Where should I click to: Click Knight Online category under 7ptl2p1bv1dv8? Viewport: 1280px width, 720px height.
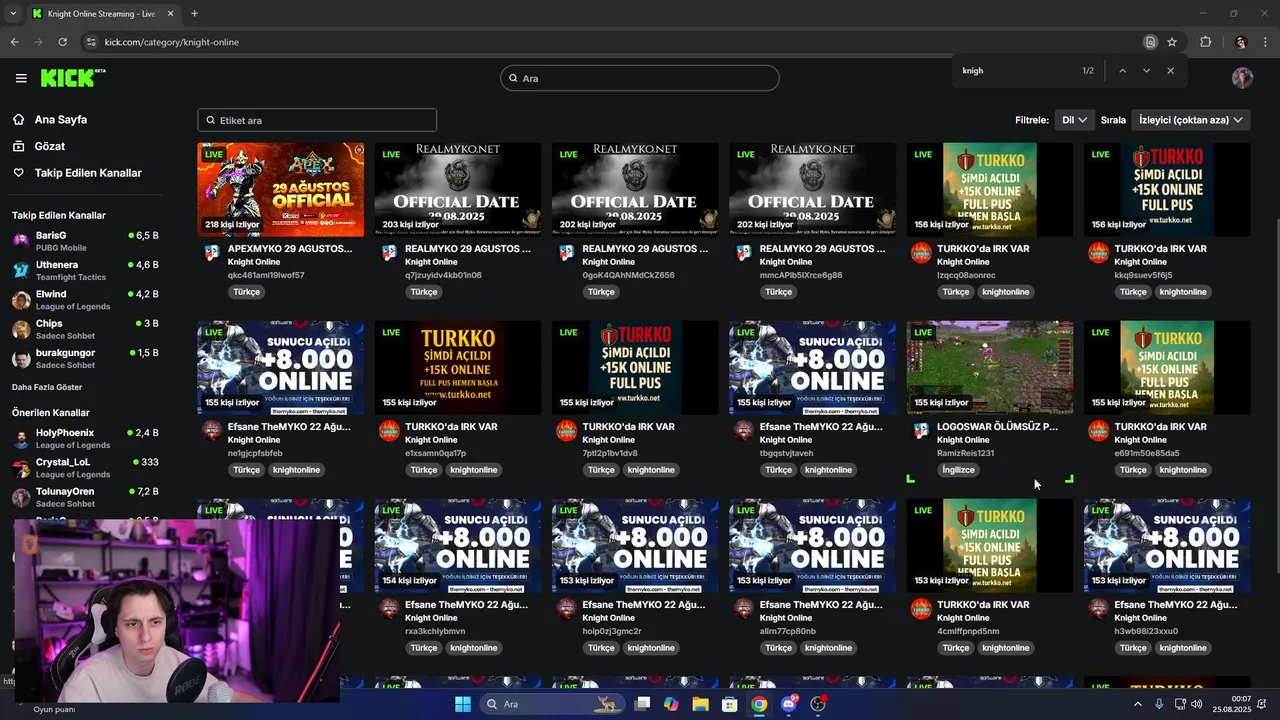click(x=608, y=440)
